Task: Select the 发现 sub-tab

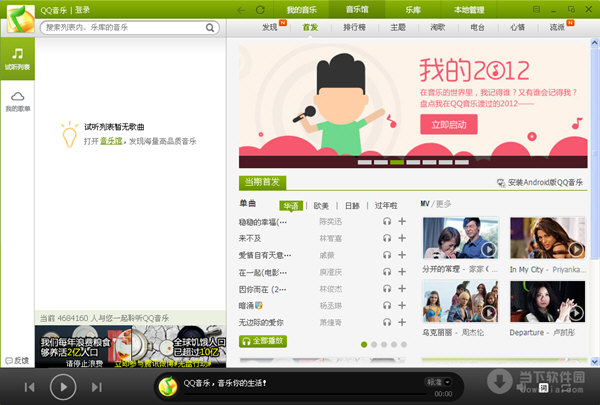Action: tap(270, 28)
